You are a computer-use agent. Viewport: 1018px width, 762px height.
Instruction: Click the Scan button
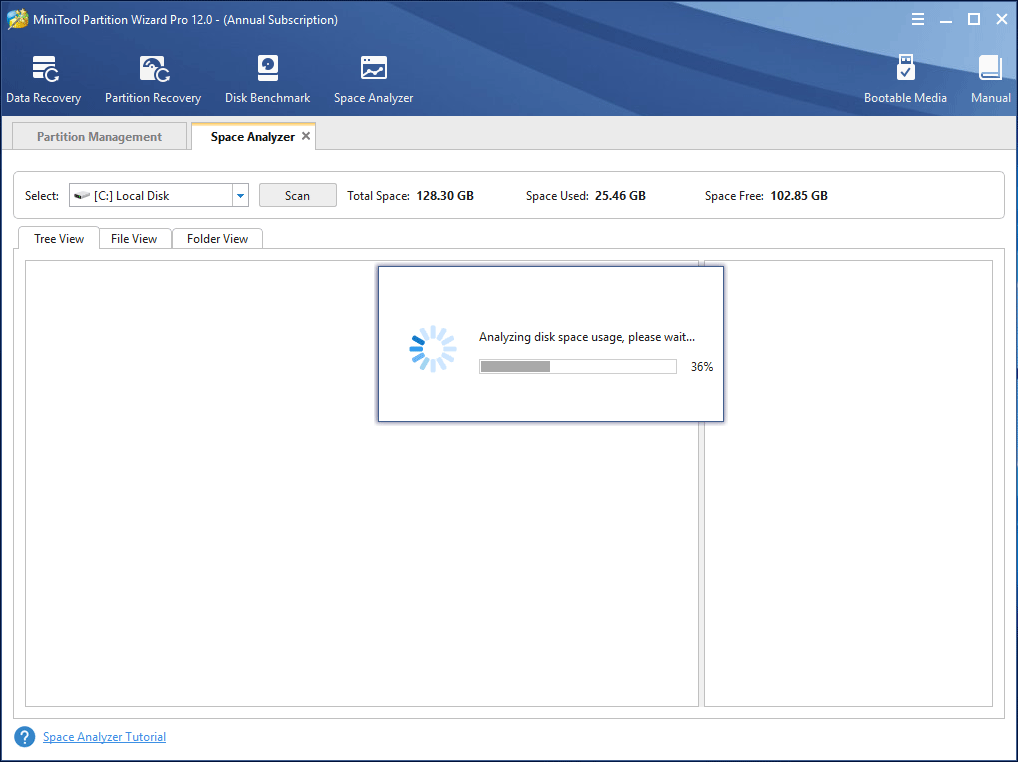tap(297, 195)
